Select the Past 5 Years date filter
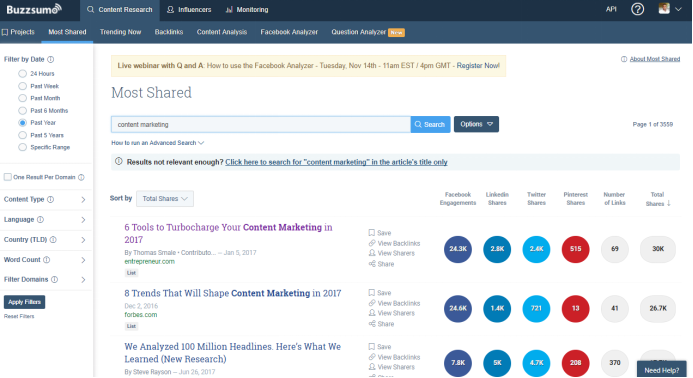The height and width of the screenshot is (378, 693). (23, 135)
